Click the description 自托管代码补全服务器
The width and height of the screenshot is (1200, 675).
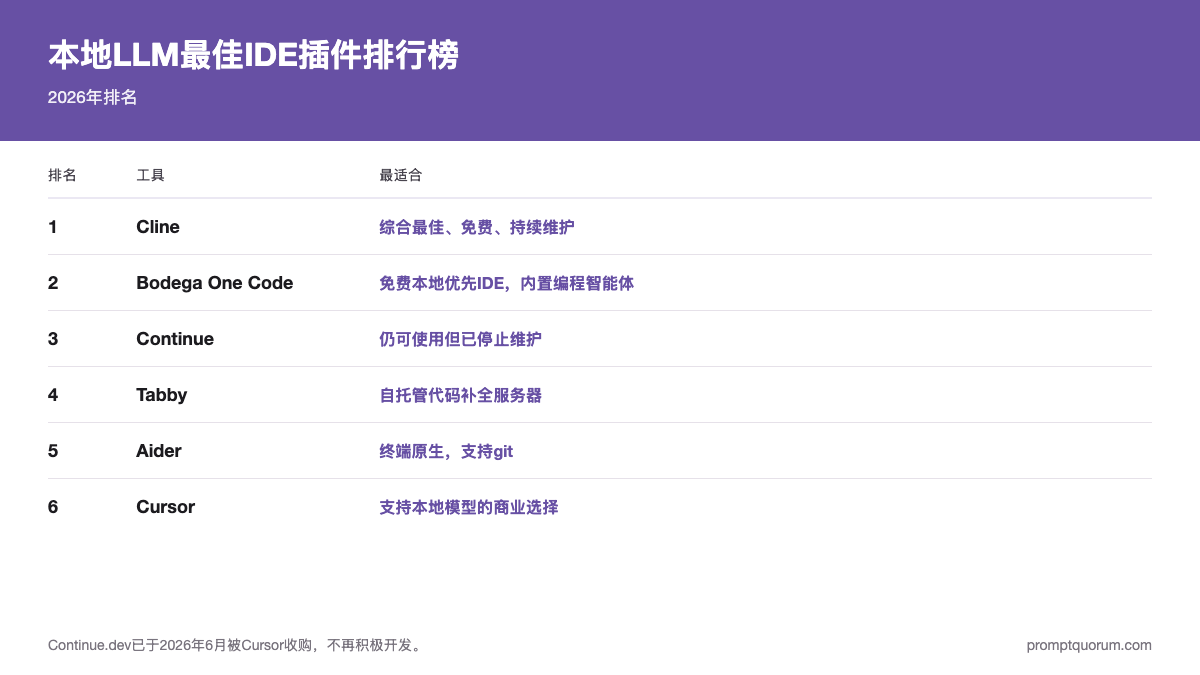click(461, 395)
